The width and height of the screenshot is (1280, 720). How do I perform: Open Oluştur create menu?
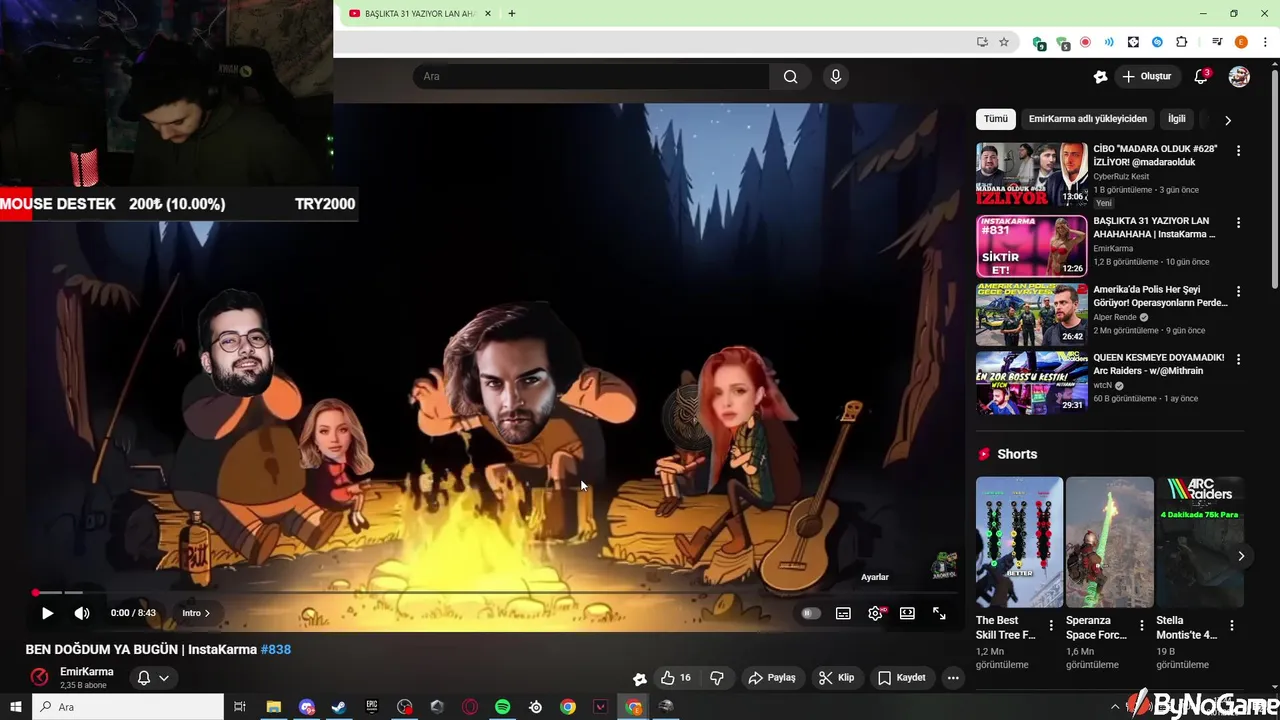(1147, 76)
